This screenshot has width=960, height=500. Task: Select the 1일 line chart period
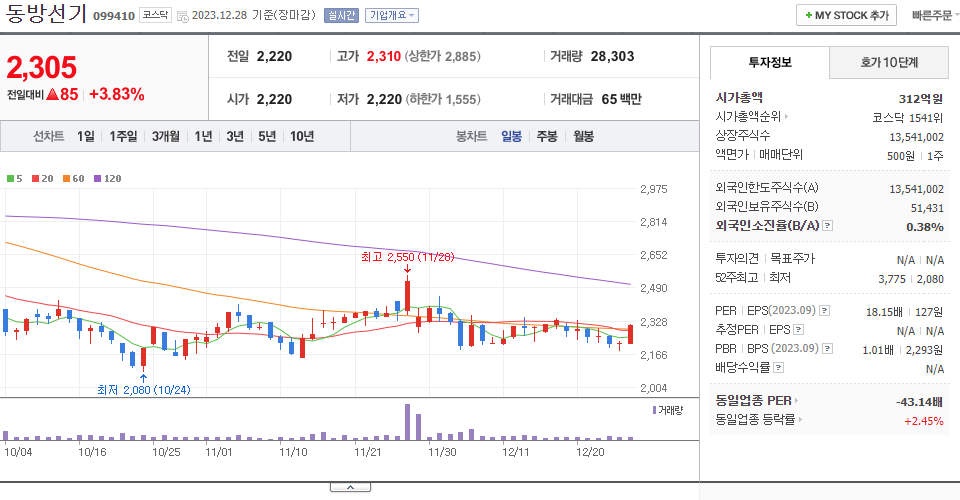pyautogui.click(x=86, y=136)
